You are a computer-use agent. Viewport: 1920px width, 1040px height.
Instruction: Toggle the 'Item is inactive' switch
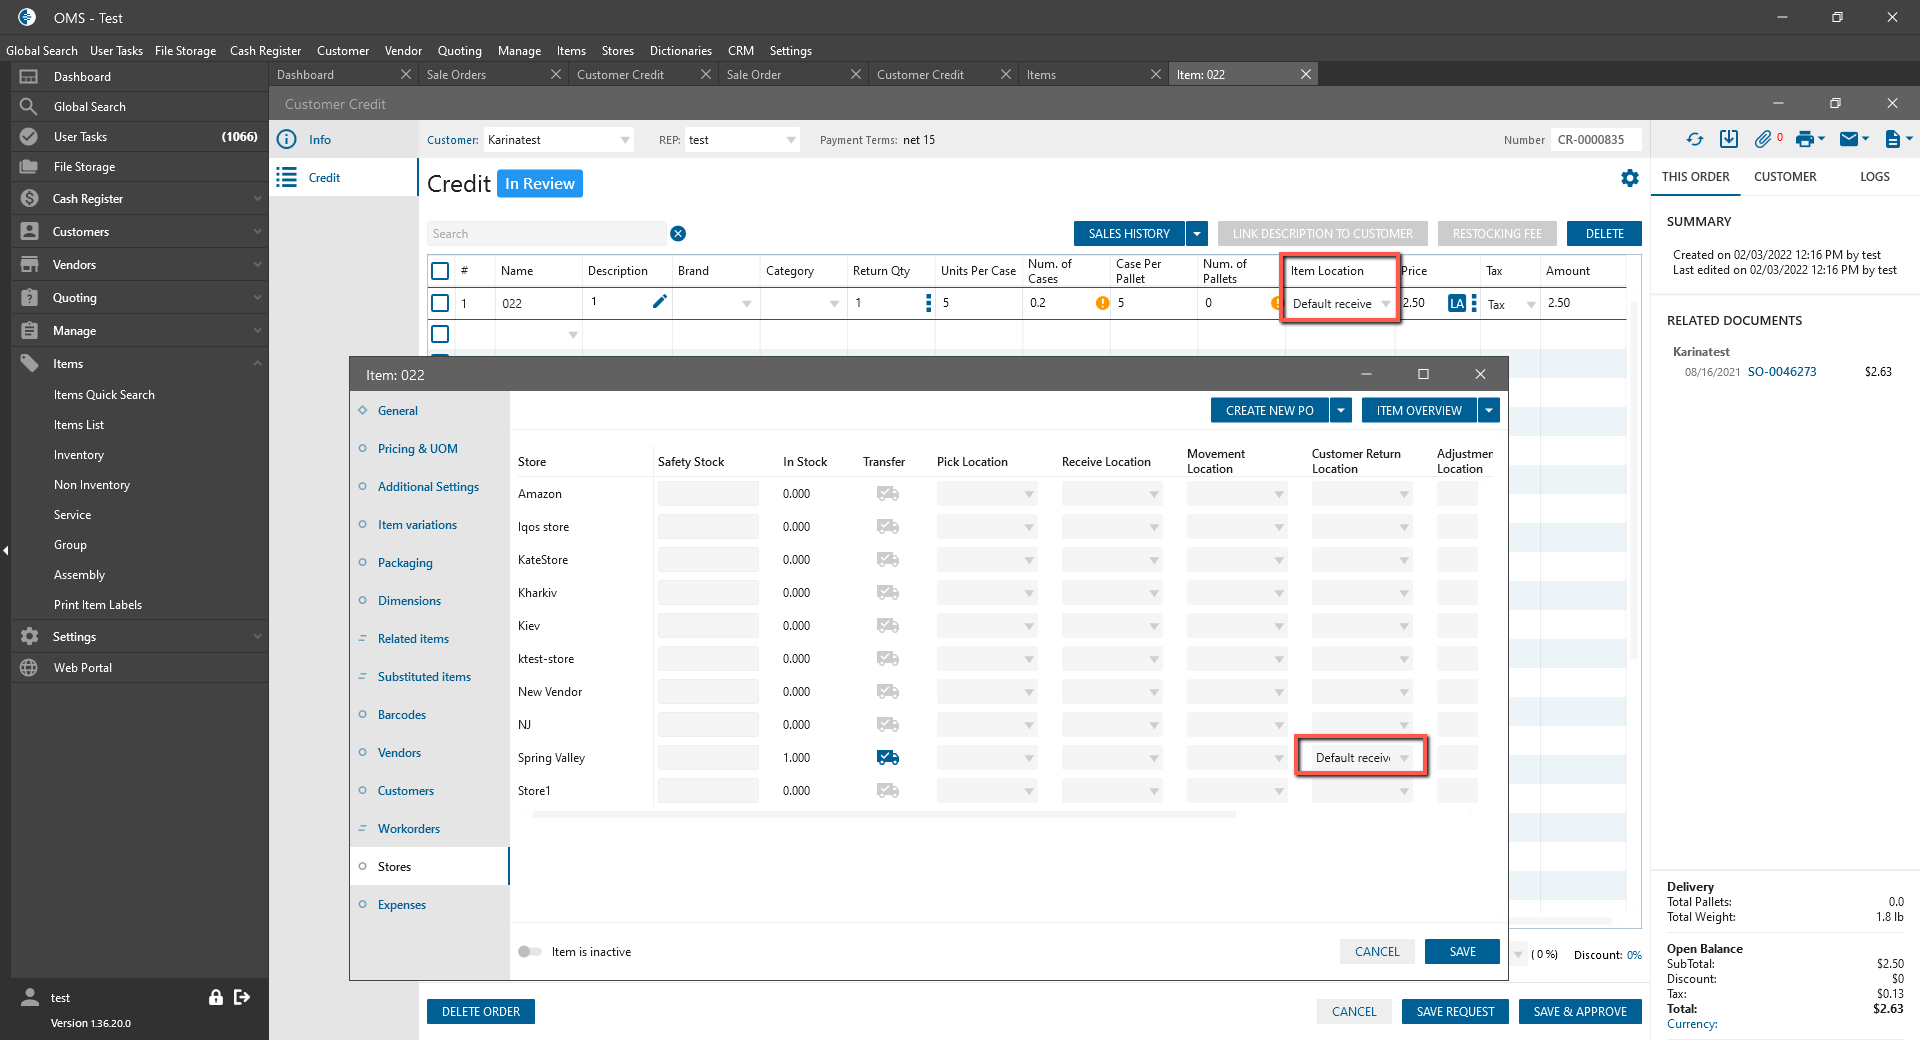530,952
